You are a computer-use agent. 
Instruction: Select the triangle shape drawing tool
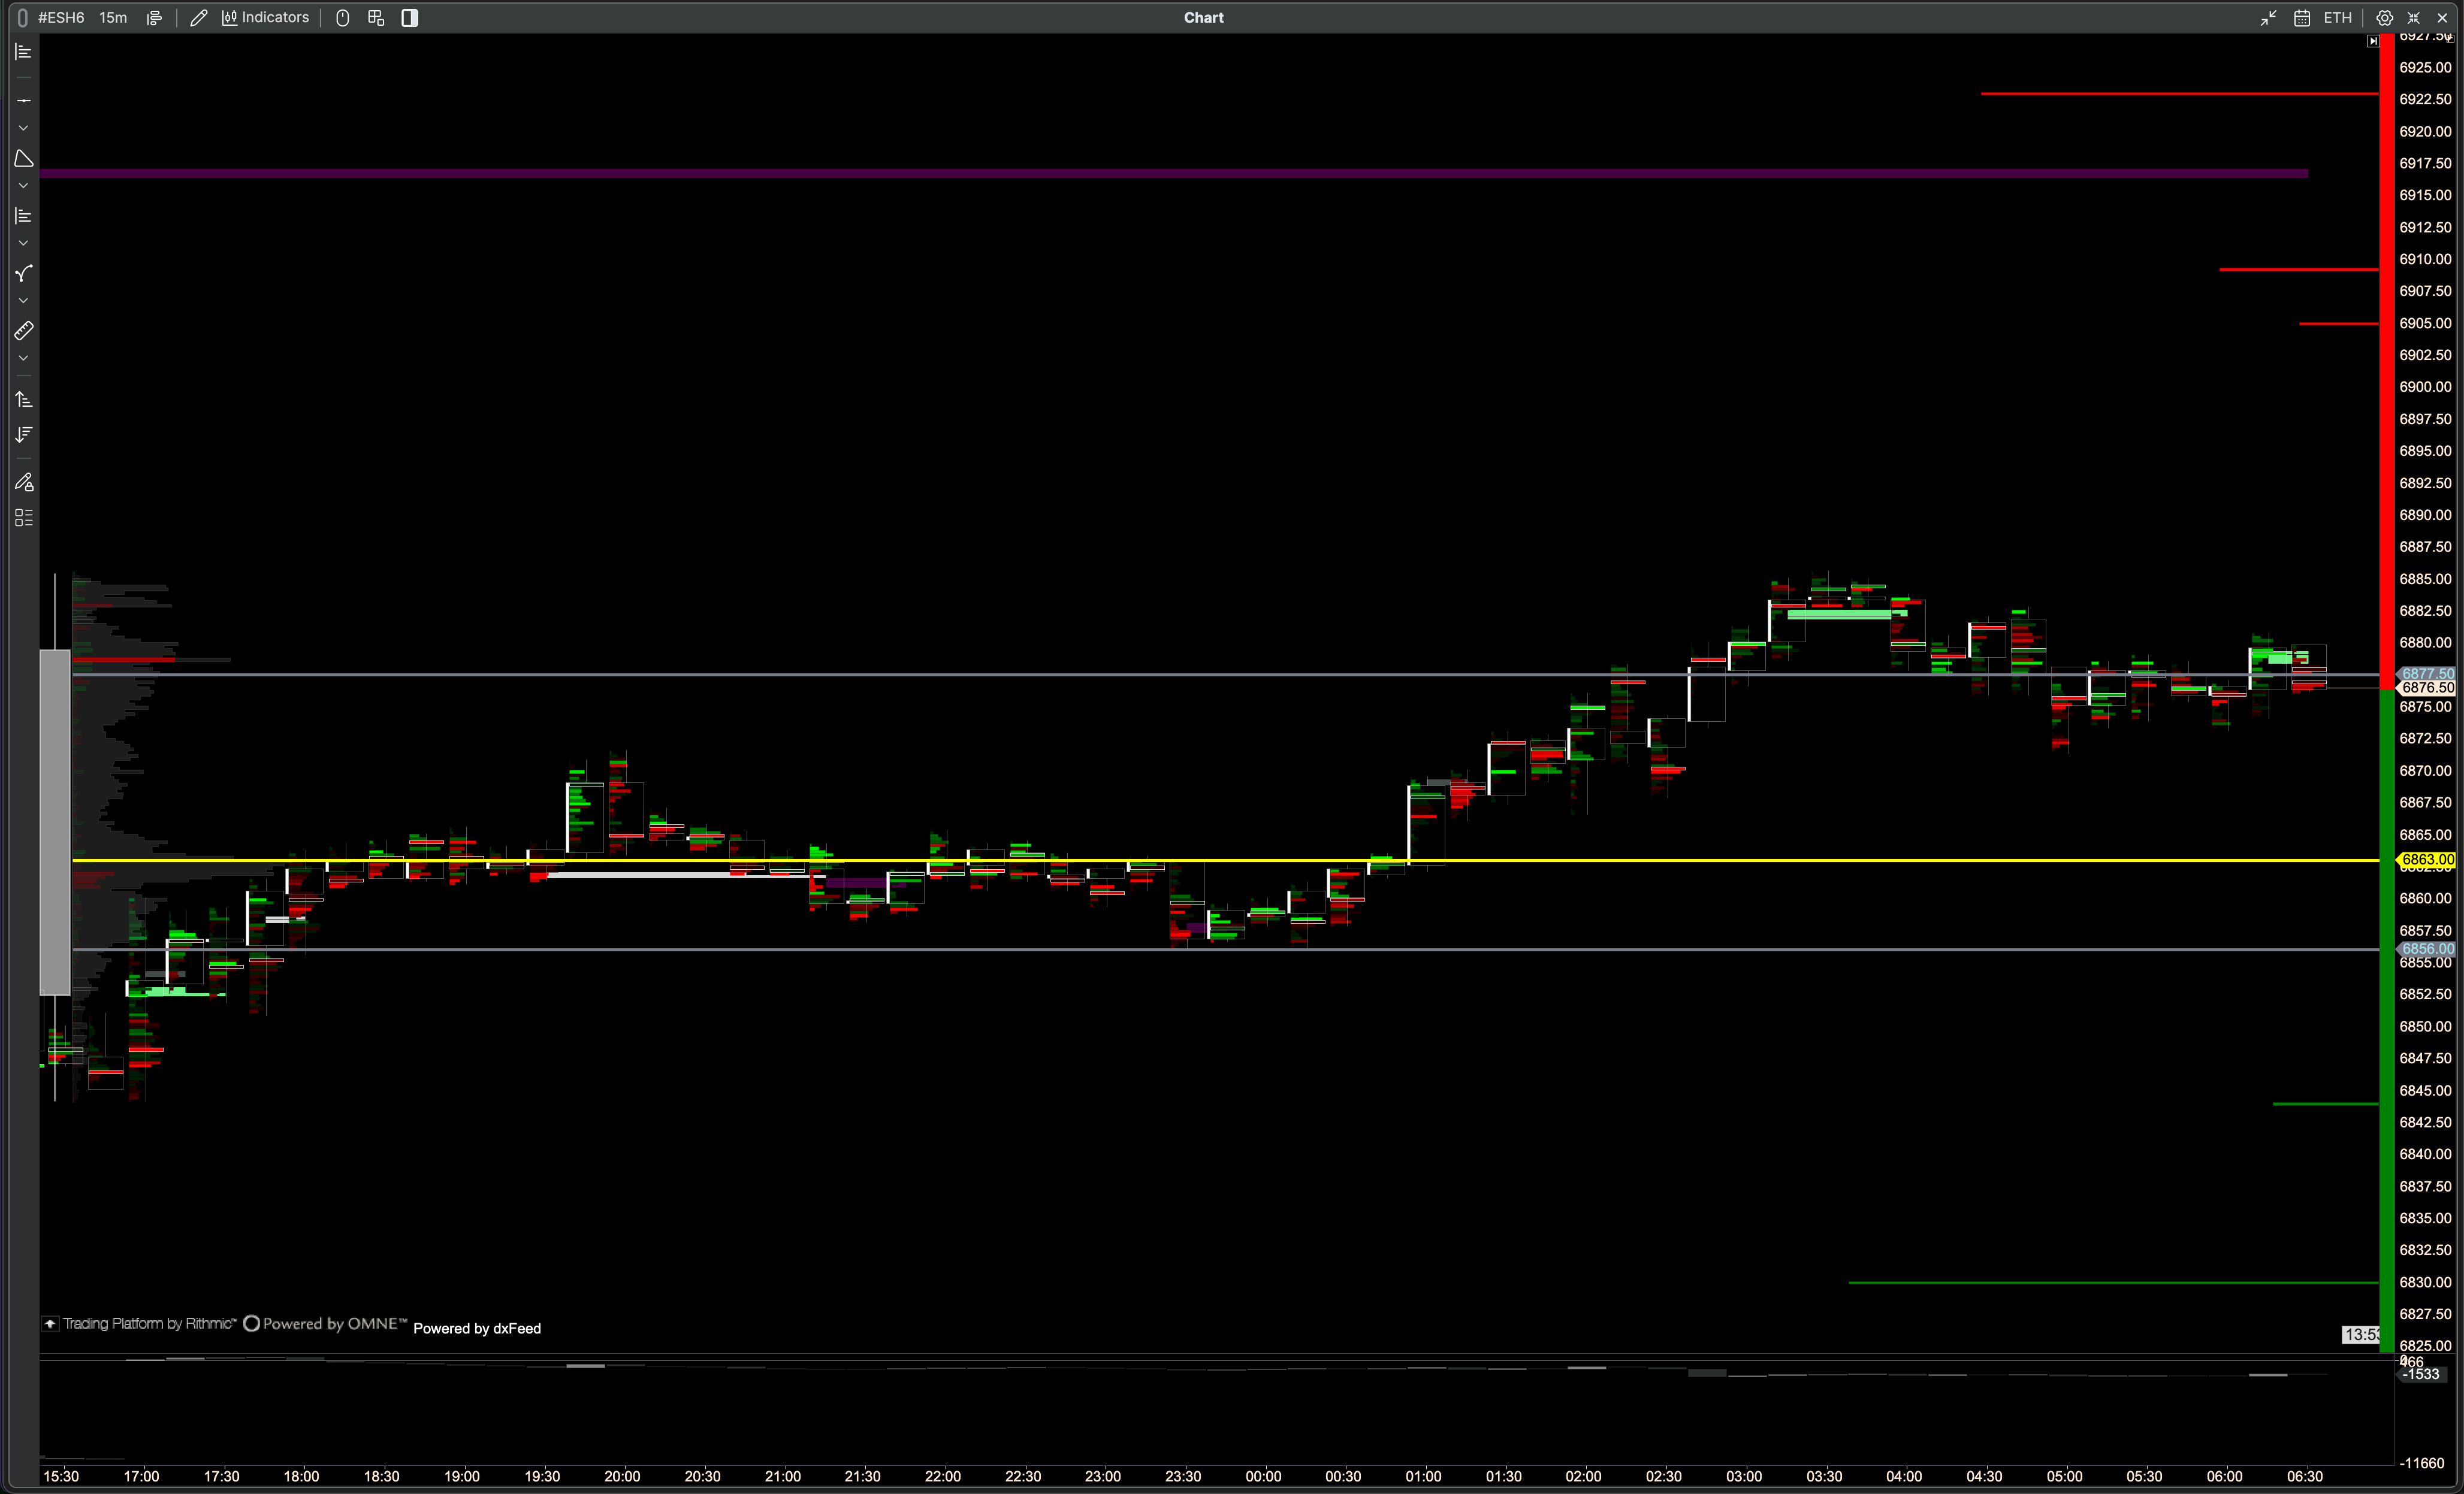[x=24, y=159]
